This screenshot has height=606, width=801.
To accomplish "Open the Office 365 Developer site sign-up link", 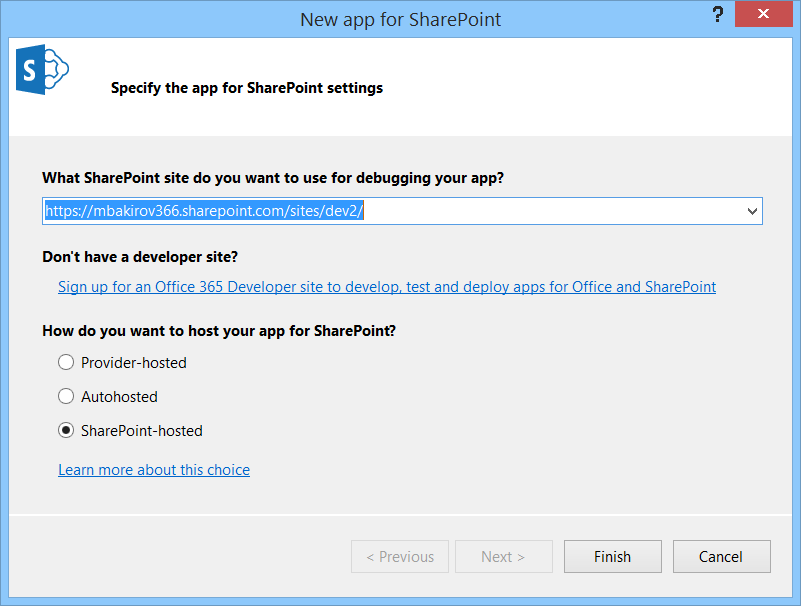I will point(387,287).
